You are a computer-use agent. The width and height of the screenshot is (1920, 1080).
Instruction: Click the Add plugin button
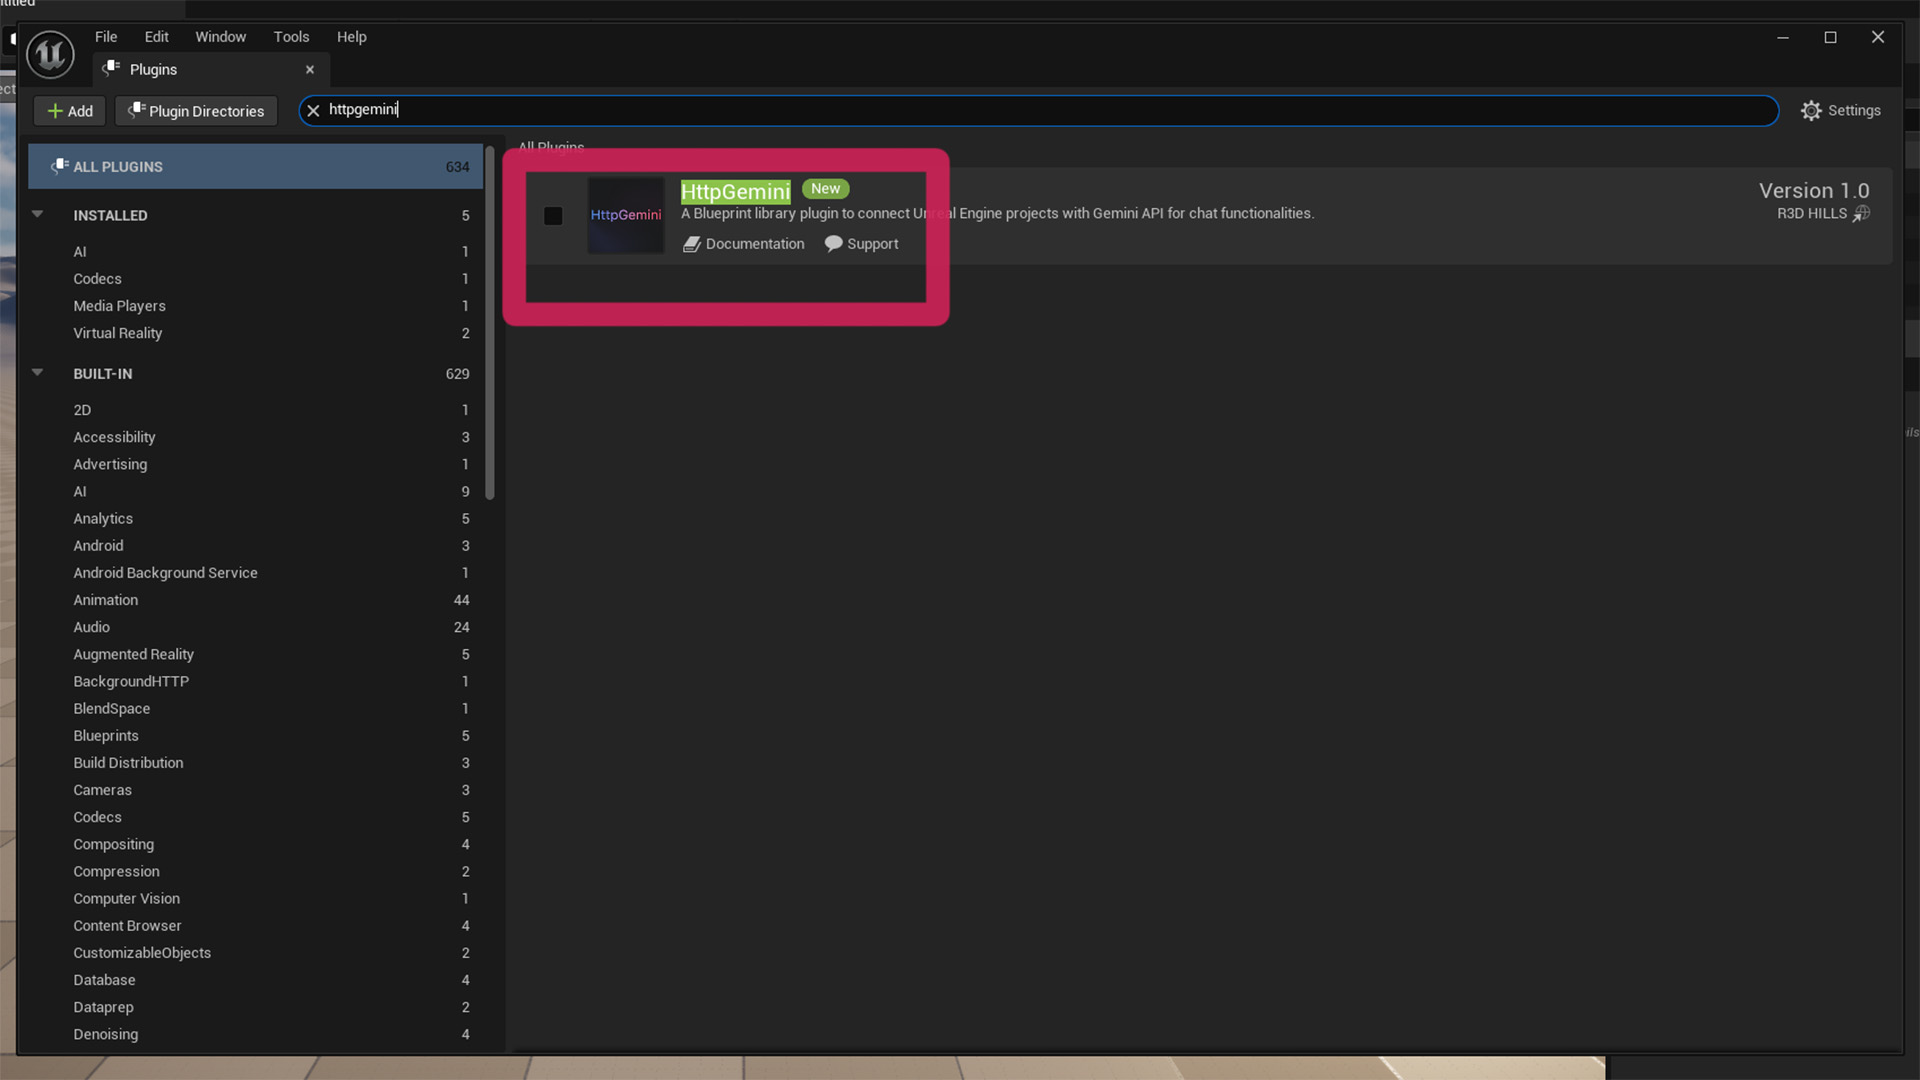pyautogui.click(x=70, y=111)
